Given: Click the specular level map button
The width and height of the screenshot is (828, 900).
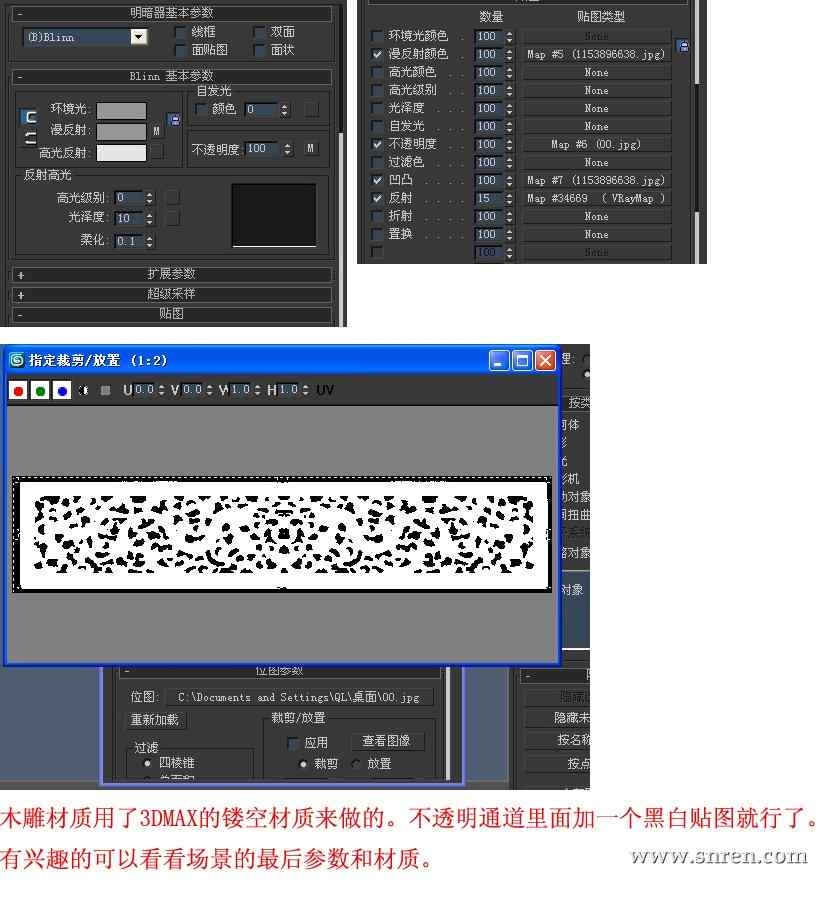Looking at the screenshot, I should [x=172, y=197].
